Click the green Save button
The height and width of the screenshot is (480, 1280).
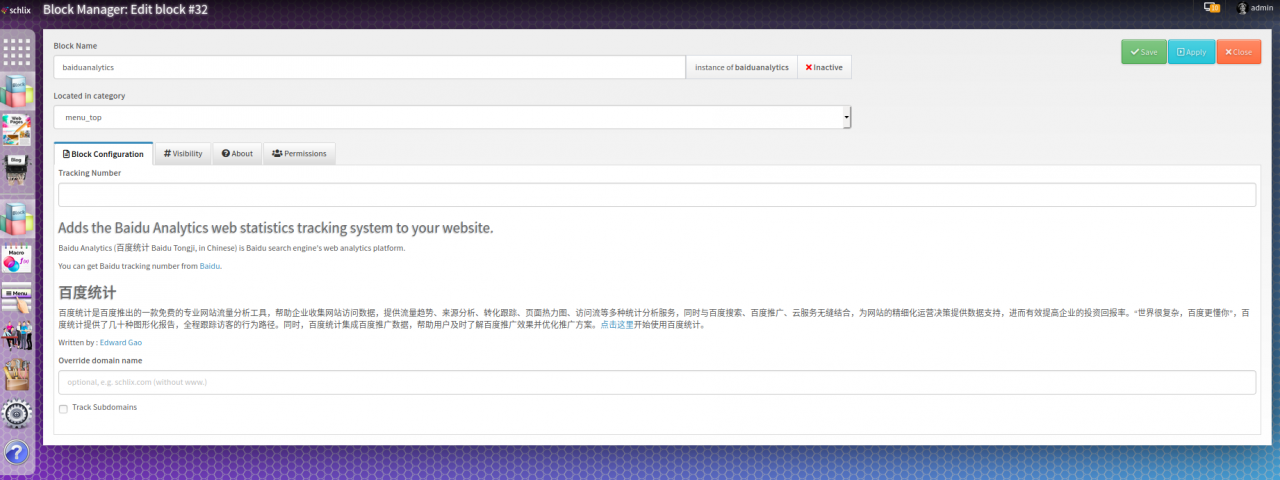pos(1144,52)
